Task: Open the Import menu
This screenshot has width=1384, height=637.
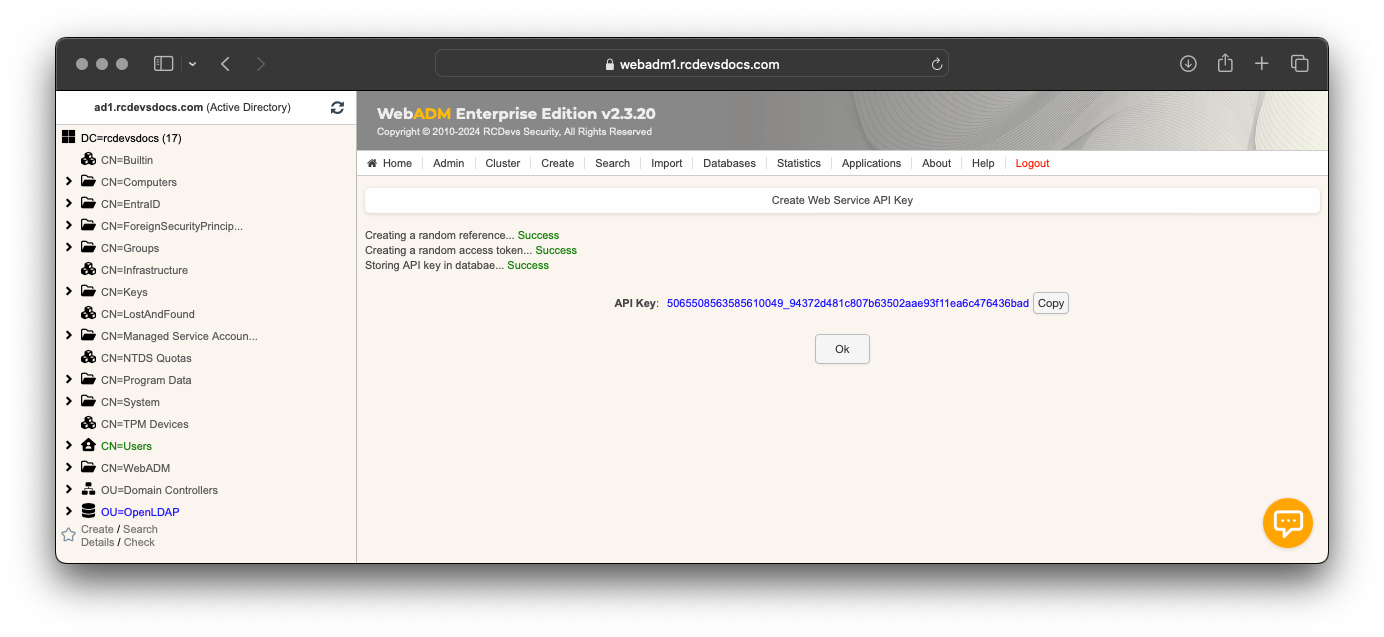Action: point(666,163)
